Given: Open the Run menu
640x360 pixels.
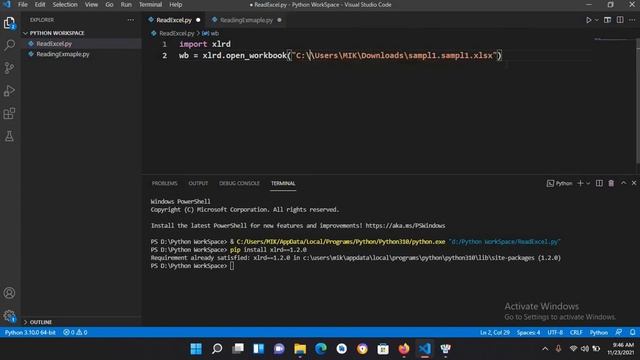Looking at the screenshot, I should (126, 5).
